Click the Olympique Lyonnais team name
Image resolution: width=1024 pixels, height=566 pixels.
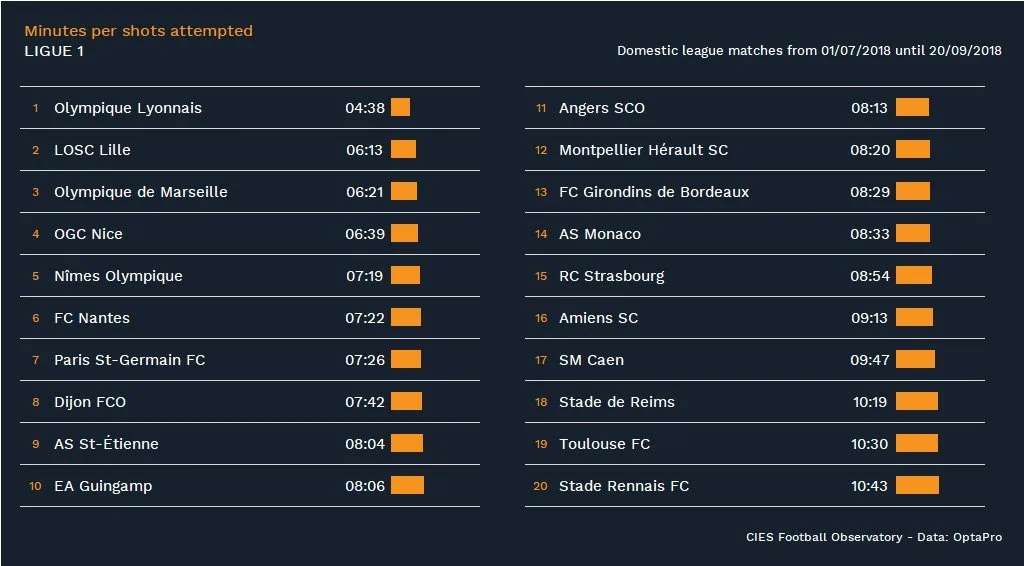pyautogui.click(x=127, y=108)
